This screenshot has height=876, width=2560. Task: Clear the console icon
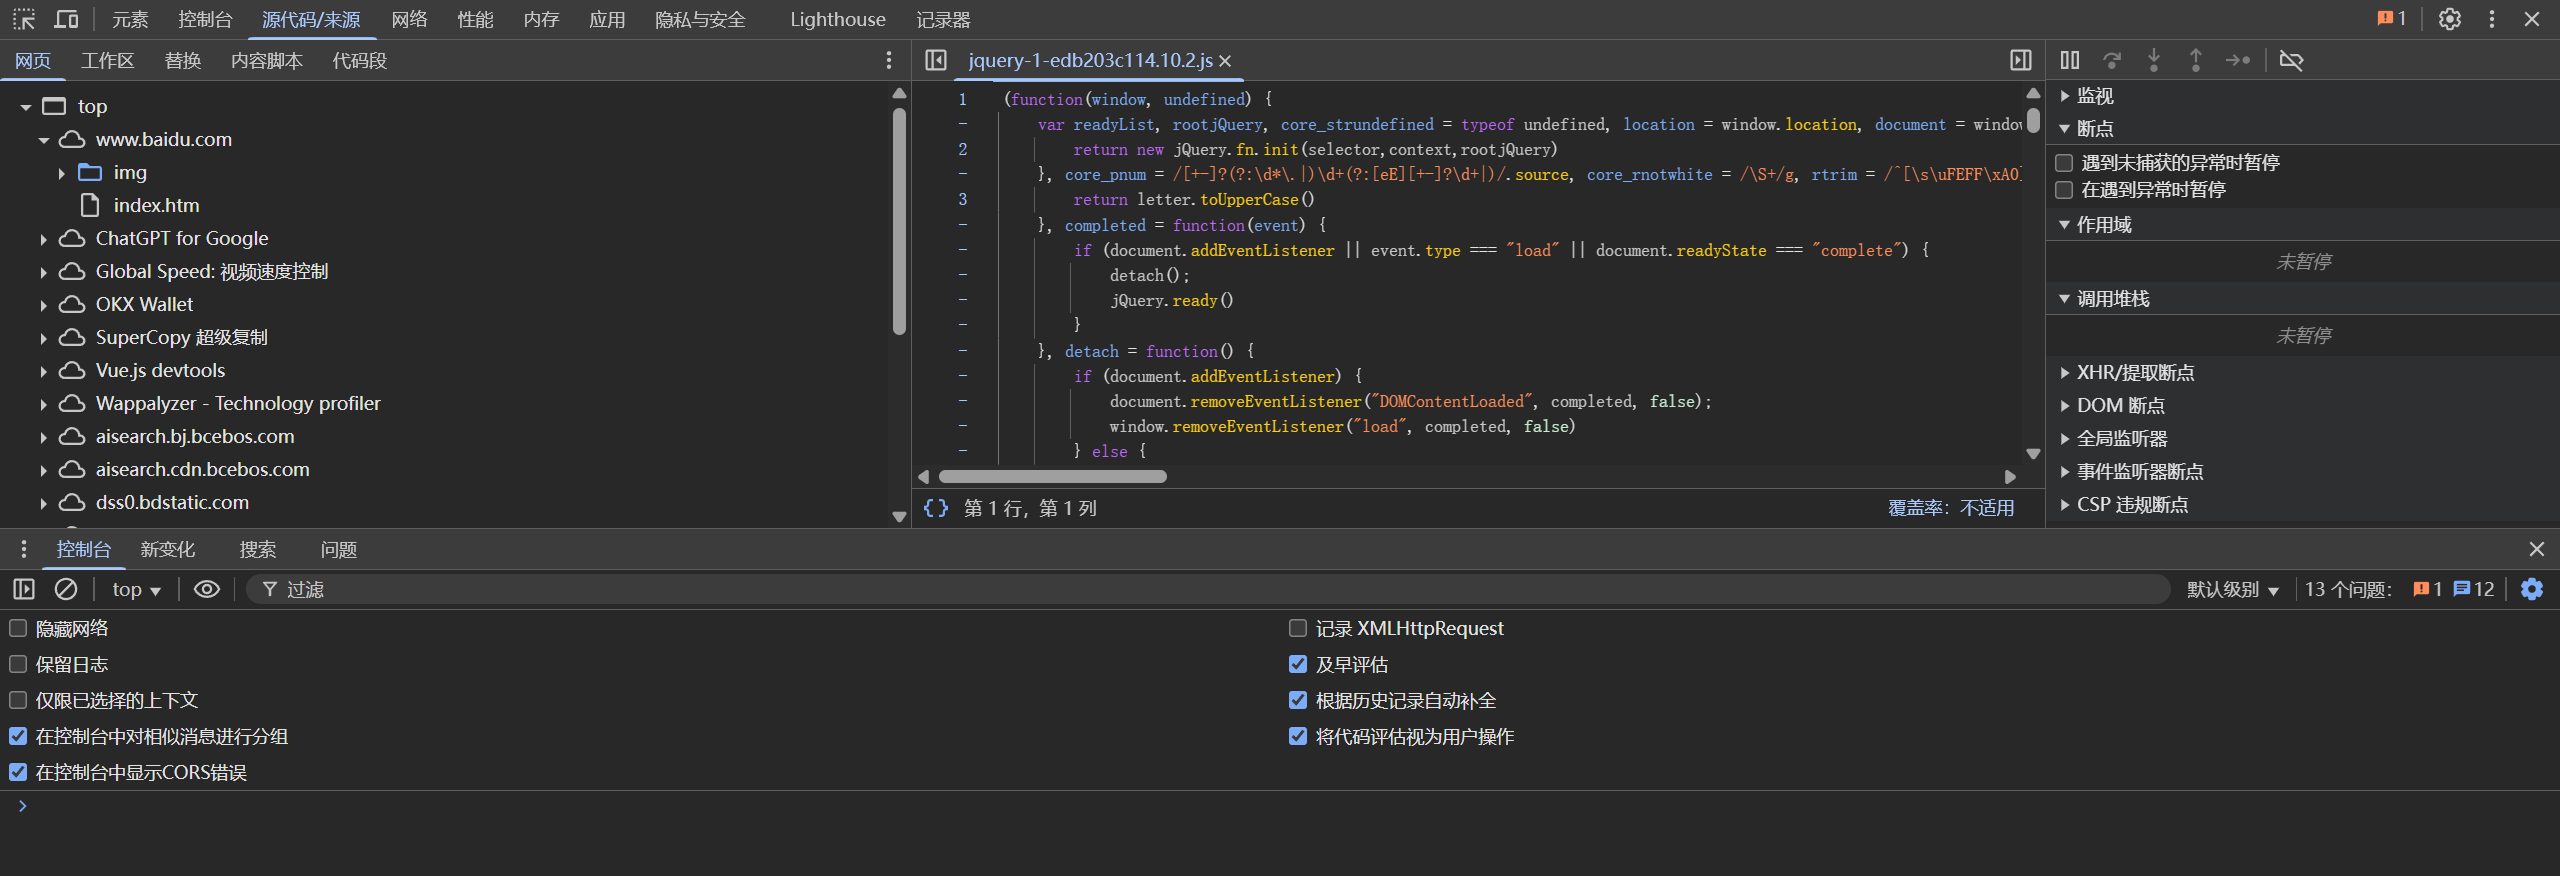pyautogui.click(x=66, y=589)
